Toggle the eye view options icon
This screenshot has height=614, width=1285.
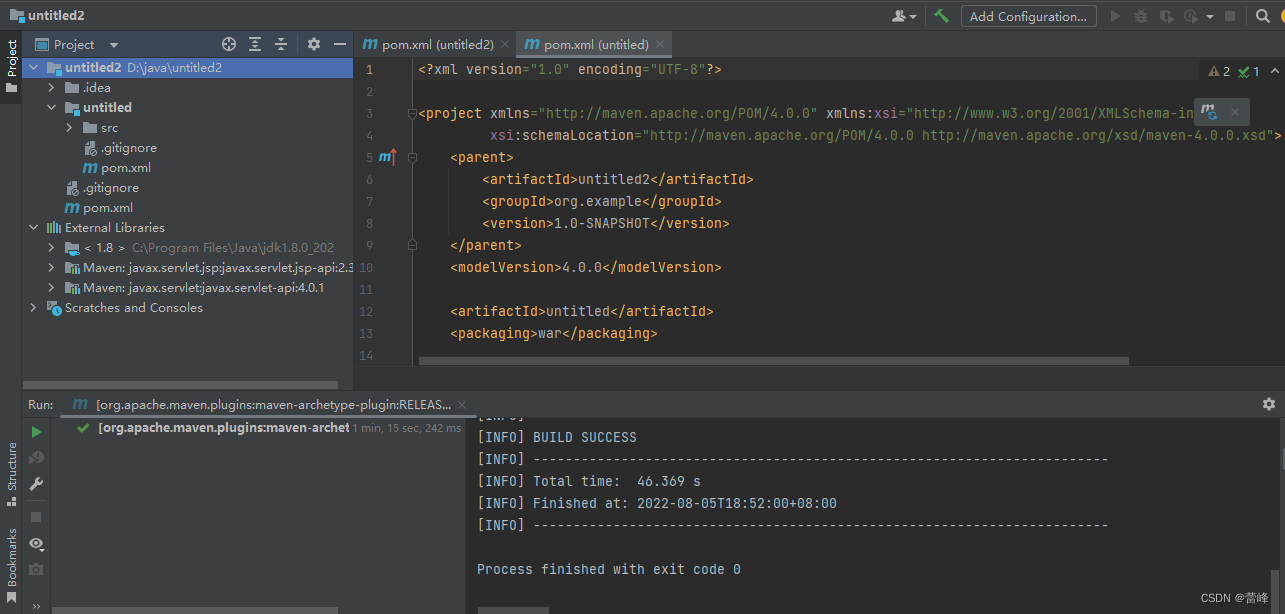click(36, 543)
